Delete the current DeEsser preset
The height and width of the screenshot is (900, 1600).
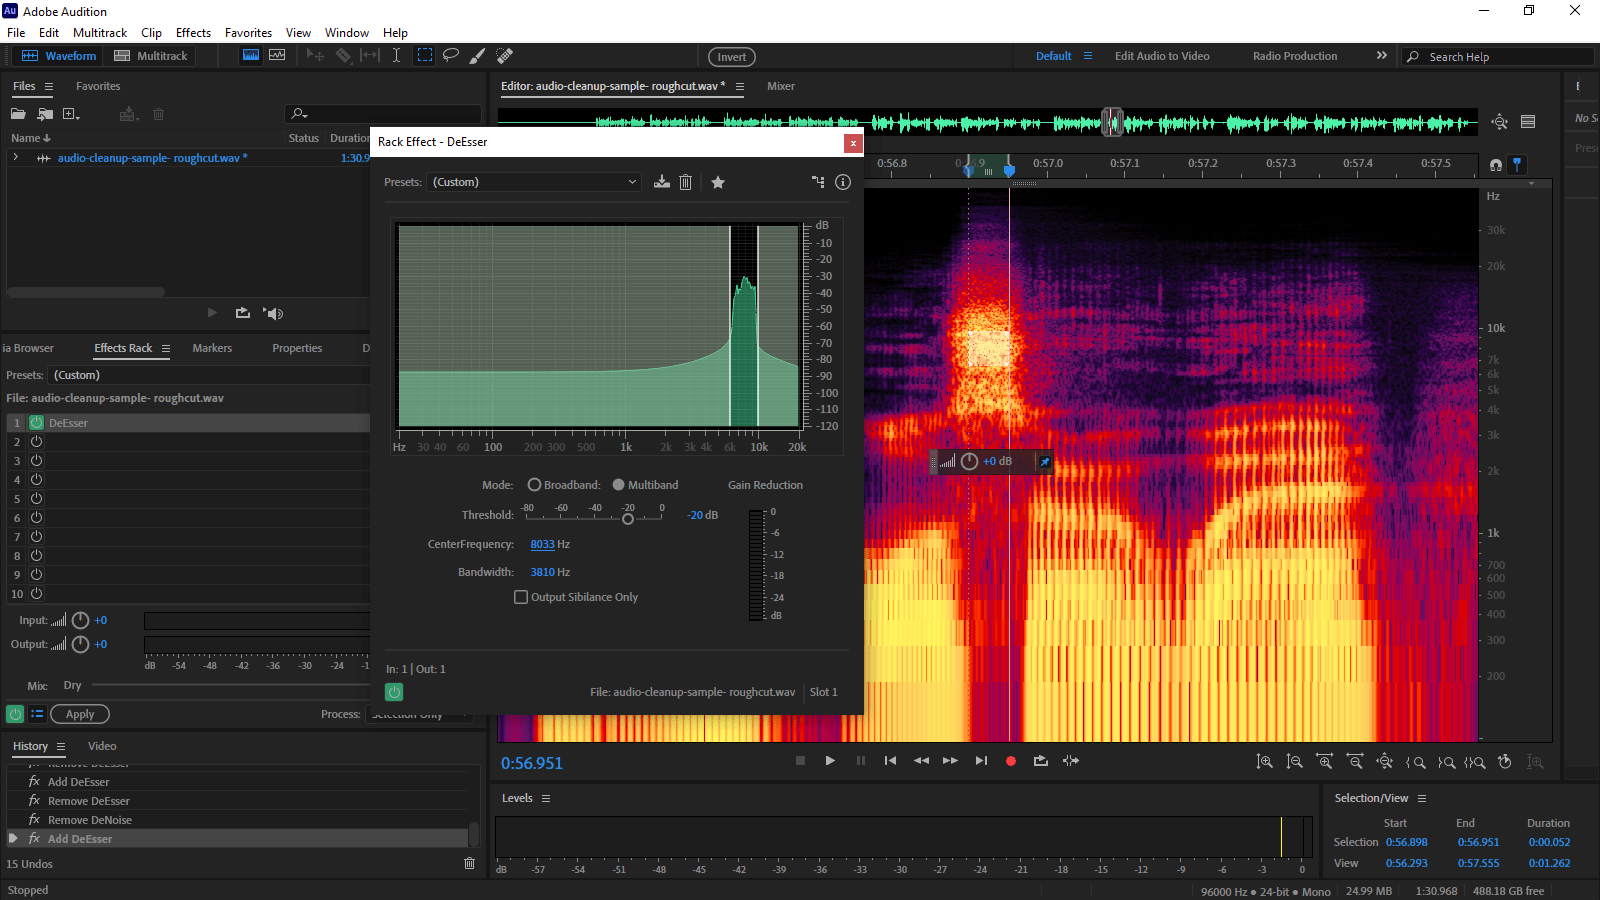686,182
